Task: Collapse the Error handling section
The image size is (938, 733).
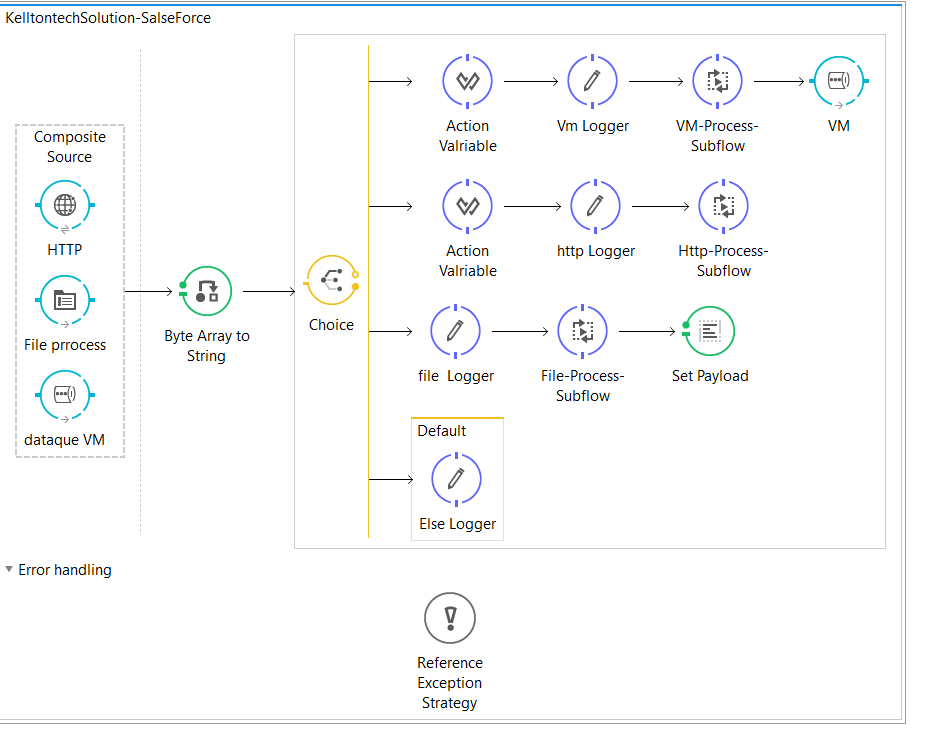Action: [x=9, y=570]
